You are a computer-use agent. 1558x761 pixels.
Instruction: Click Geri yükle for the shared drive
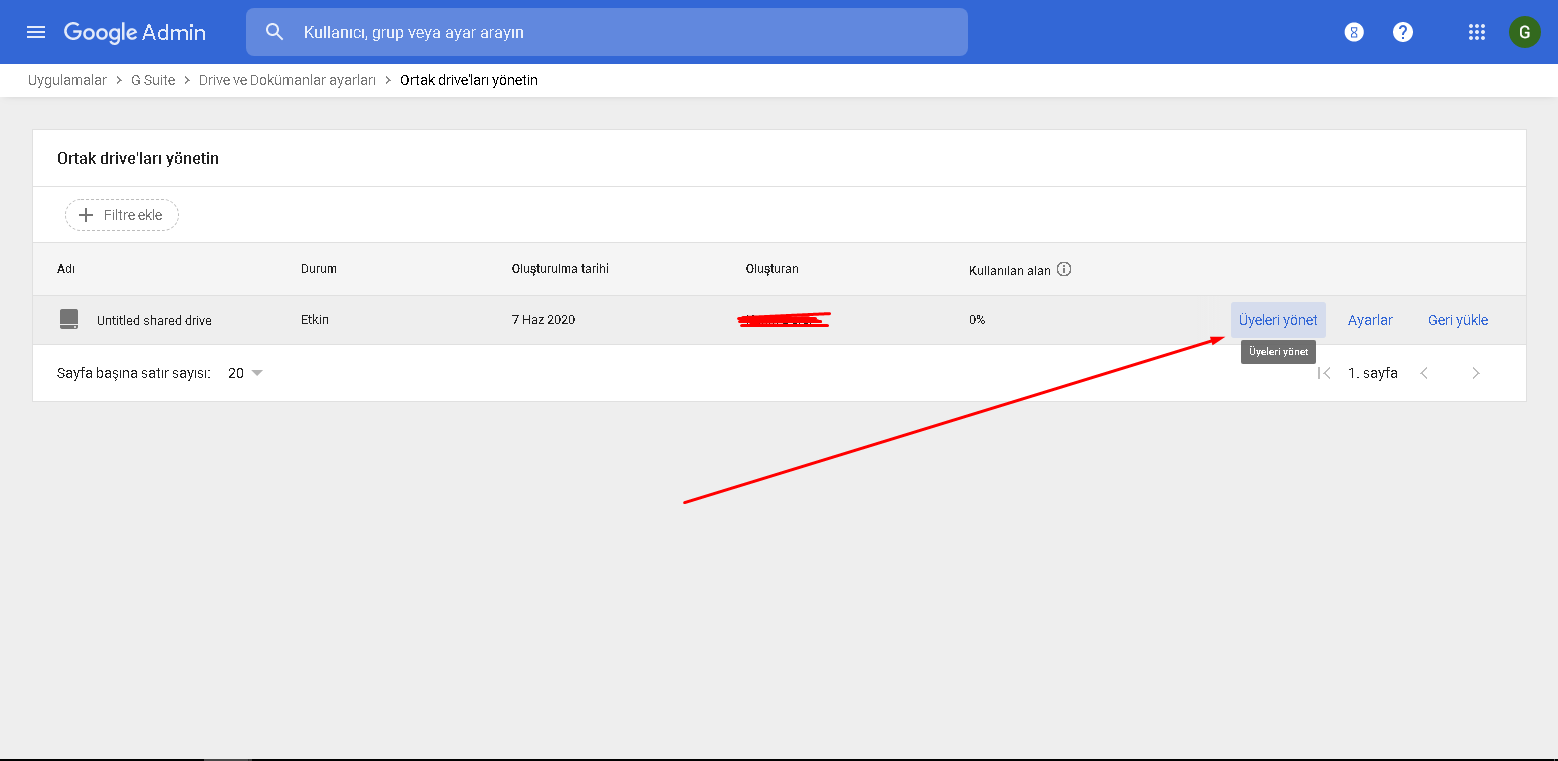point(1458,320)
